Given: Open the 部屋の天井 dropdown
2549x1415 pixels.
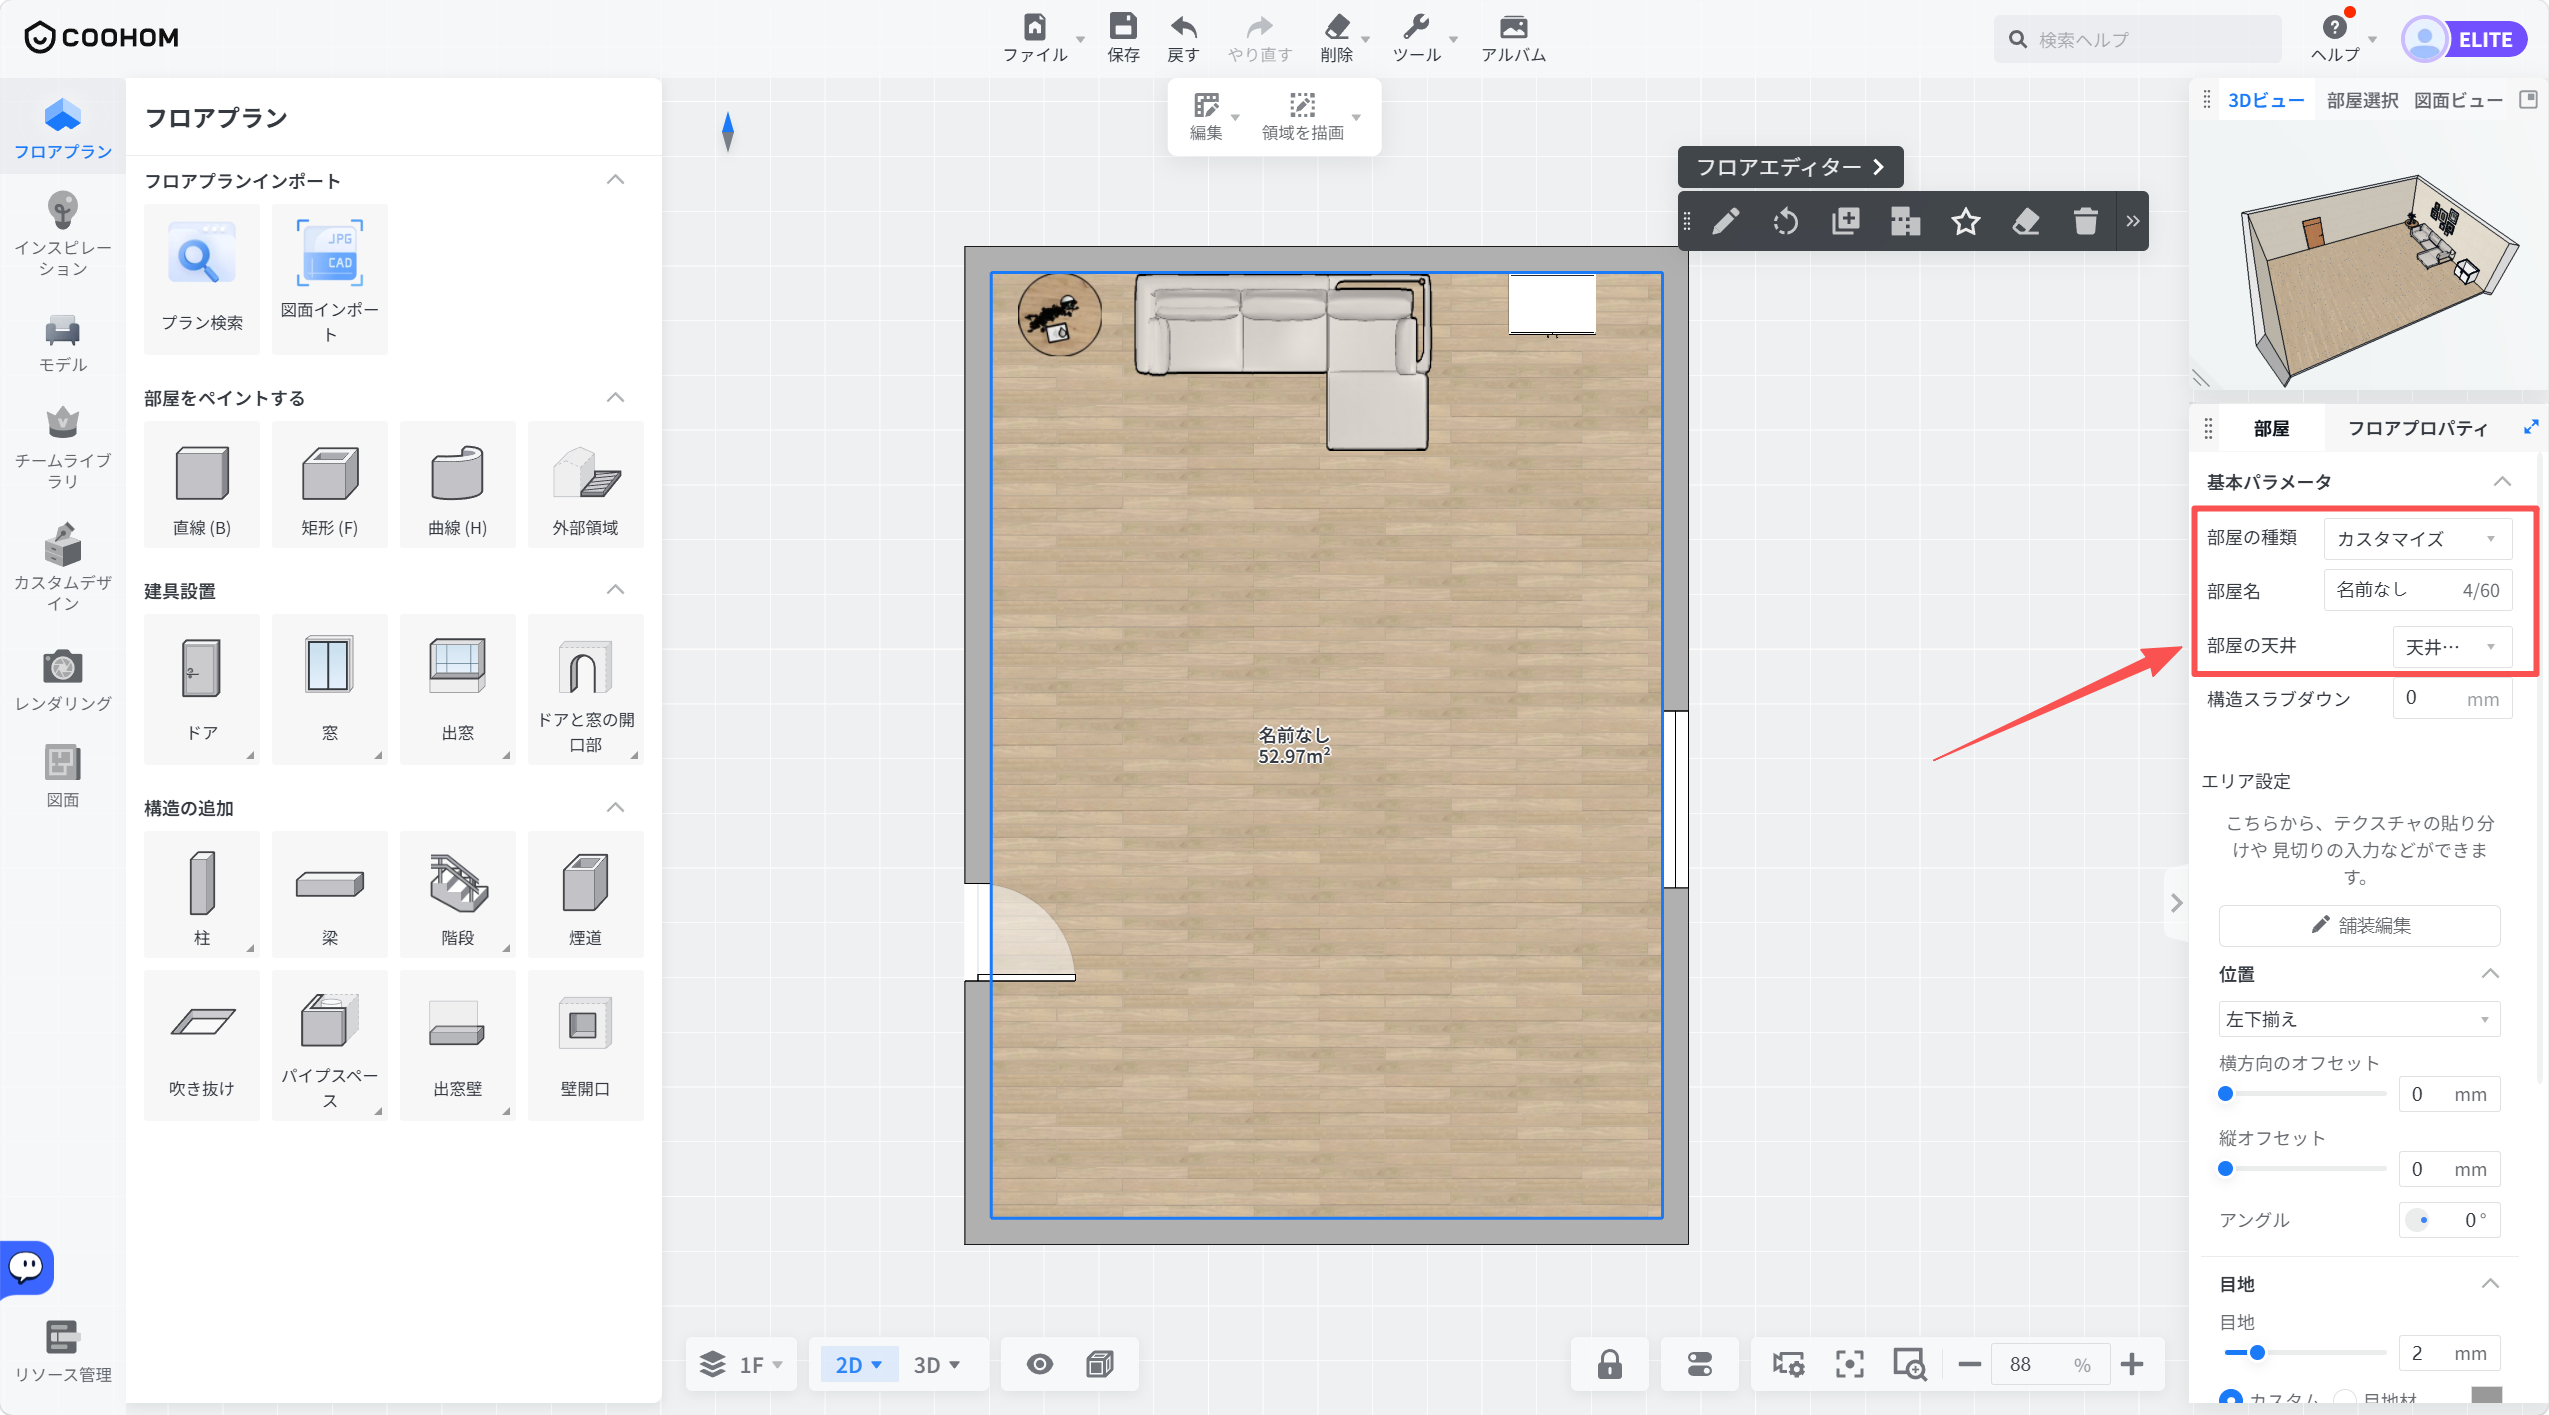Looking at the screenshot, I should tap(2452, 647).
